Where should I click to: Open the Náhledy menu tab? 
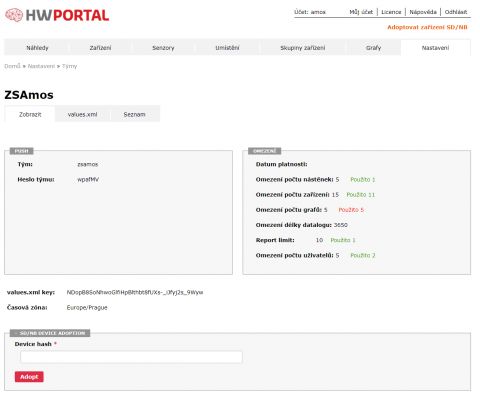(37, 48)
